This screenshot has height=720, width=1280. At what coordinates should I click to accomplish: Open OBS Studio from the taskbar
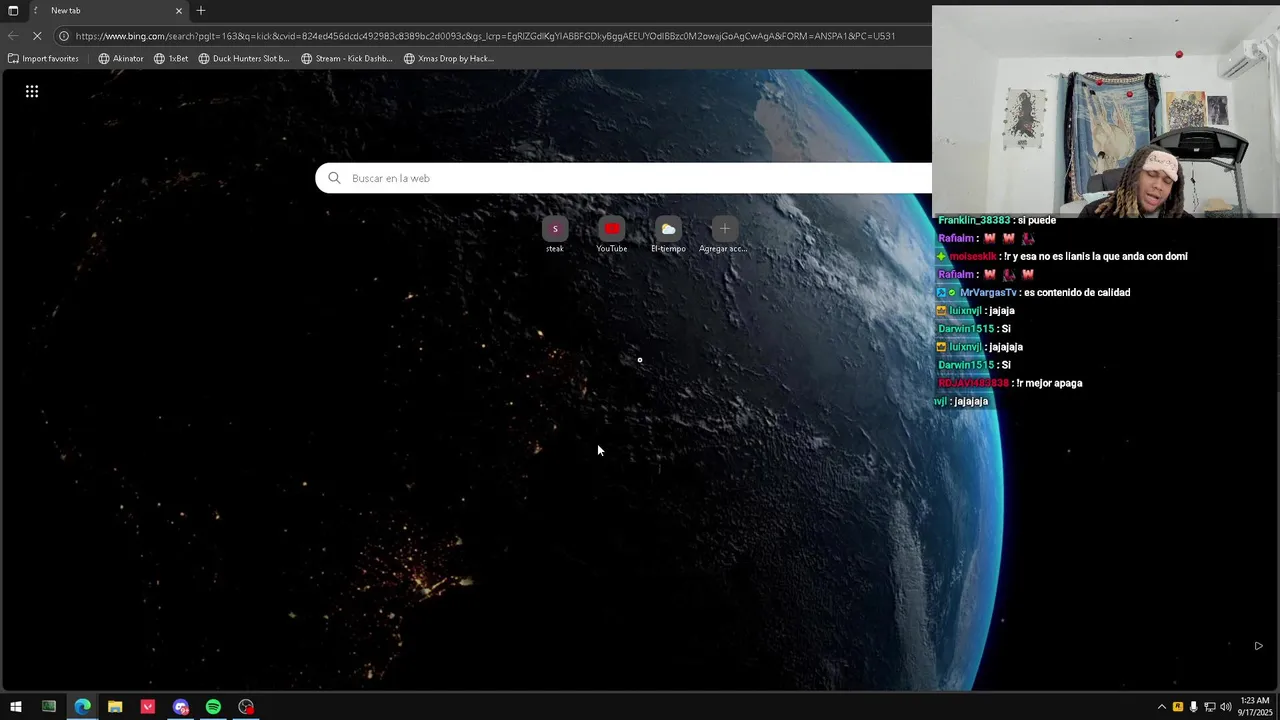click(246, 707)
